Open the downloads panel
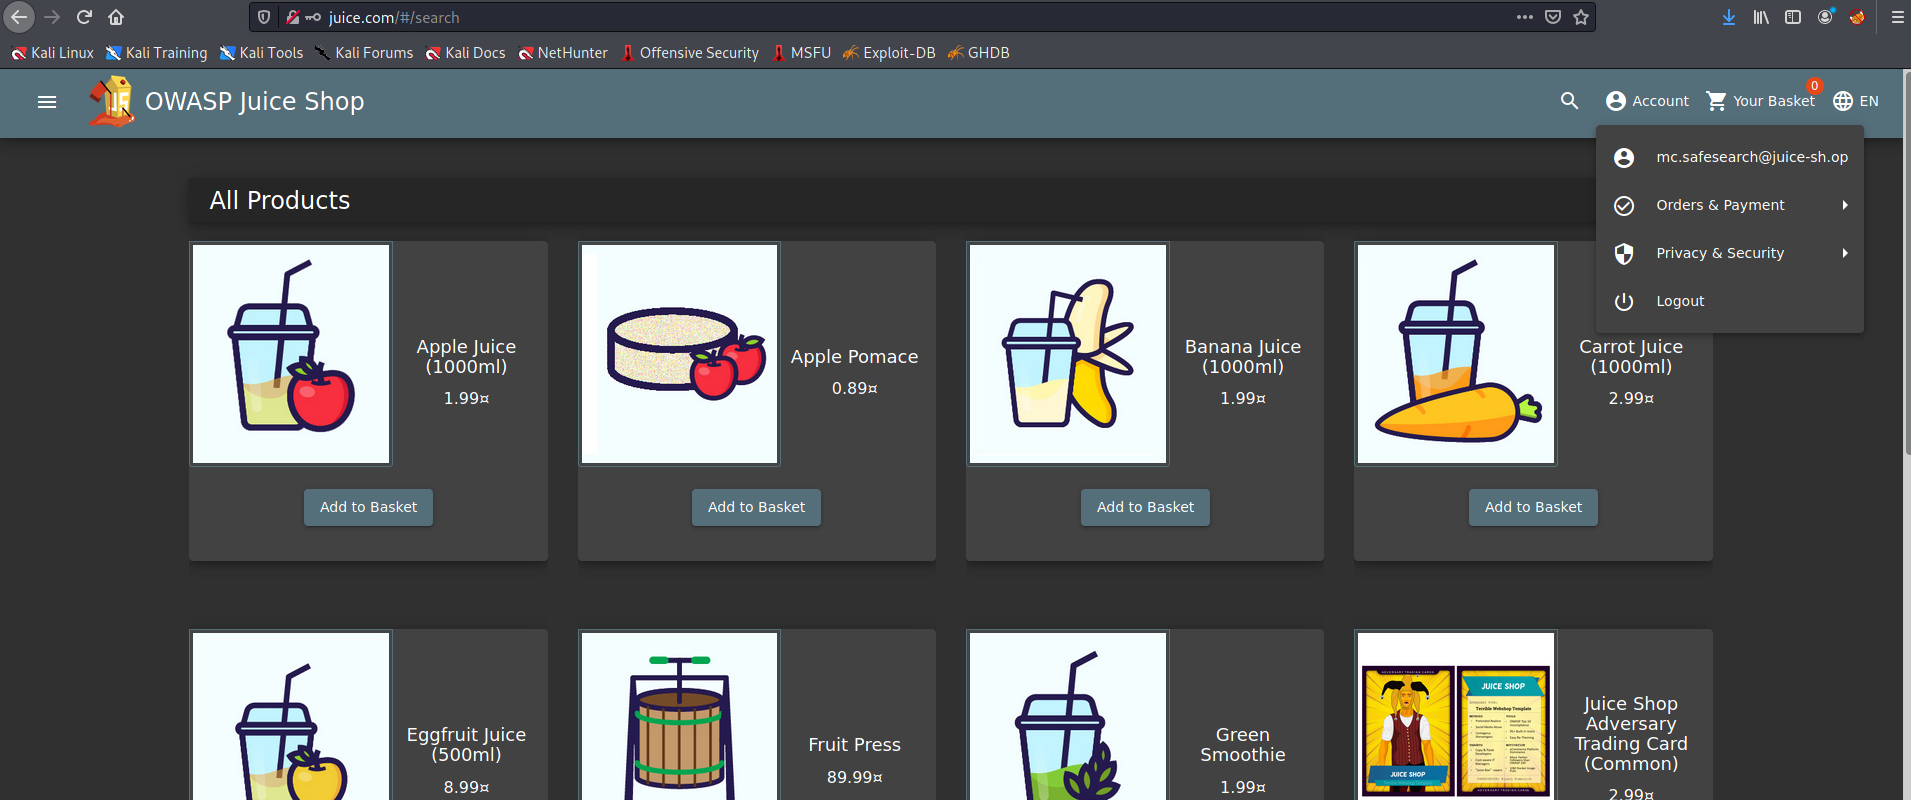The image size is (1911, 800). (x=1729, y=17)
